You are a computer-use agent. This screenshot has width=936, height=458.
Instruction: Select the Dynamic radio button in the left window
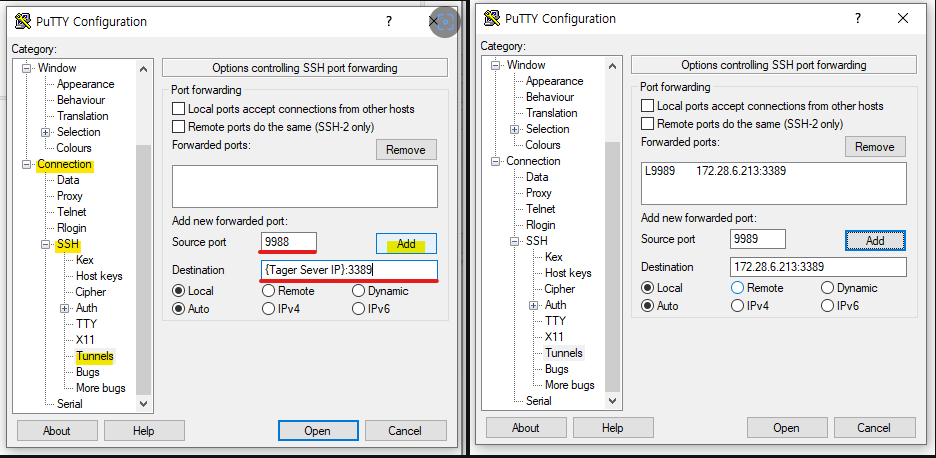[x=359, y=291]
